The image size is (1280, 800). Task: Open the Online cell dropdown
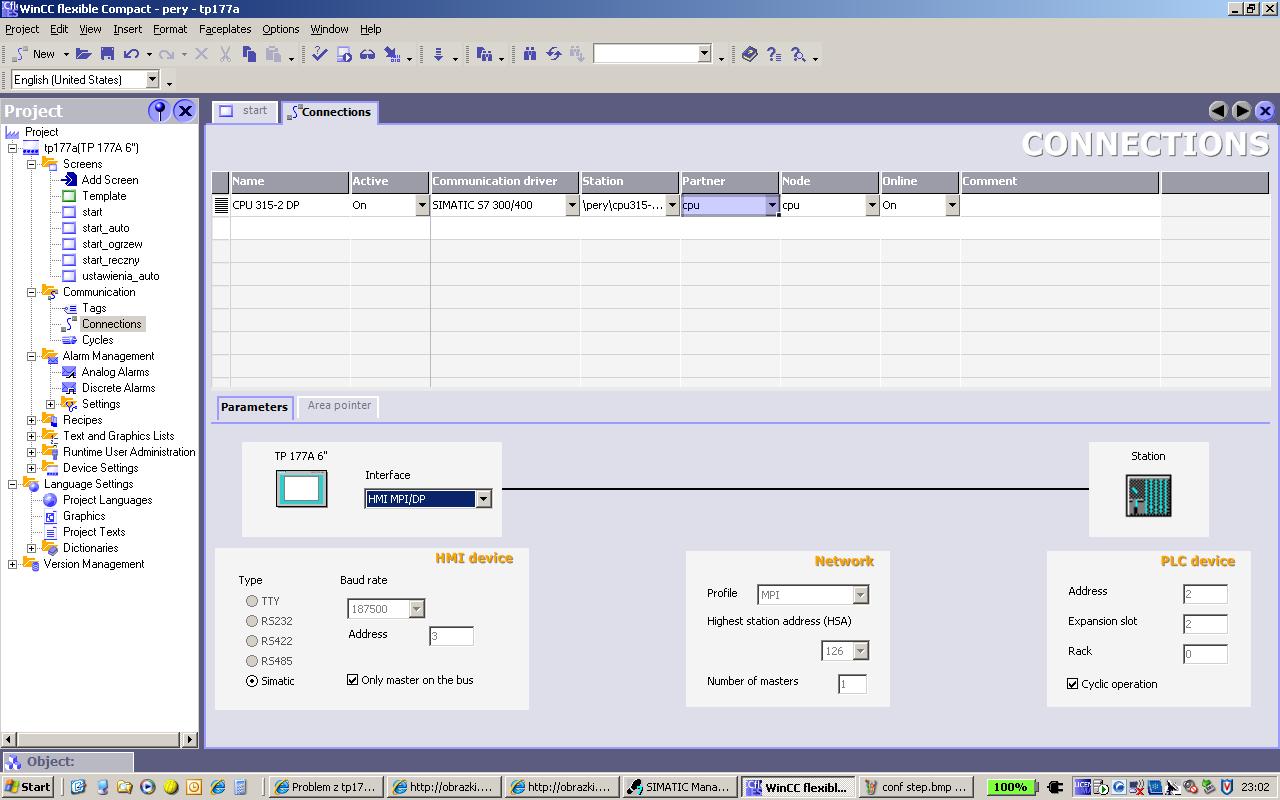point(952,205)
